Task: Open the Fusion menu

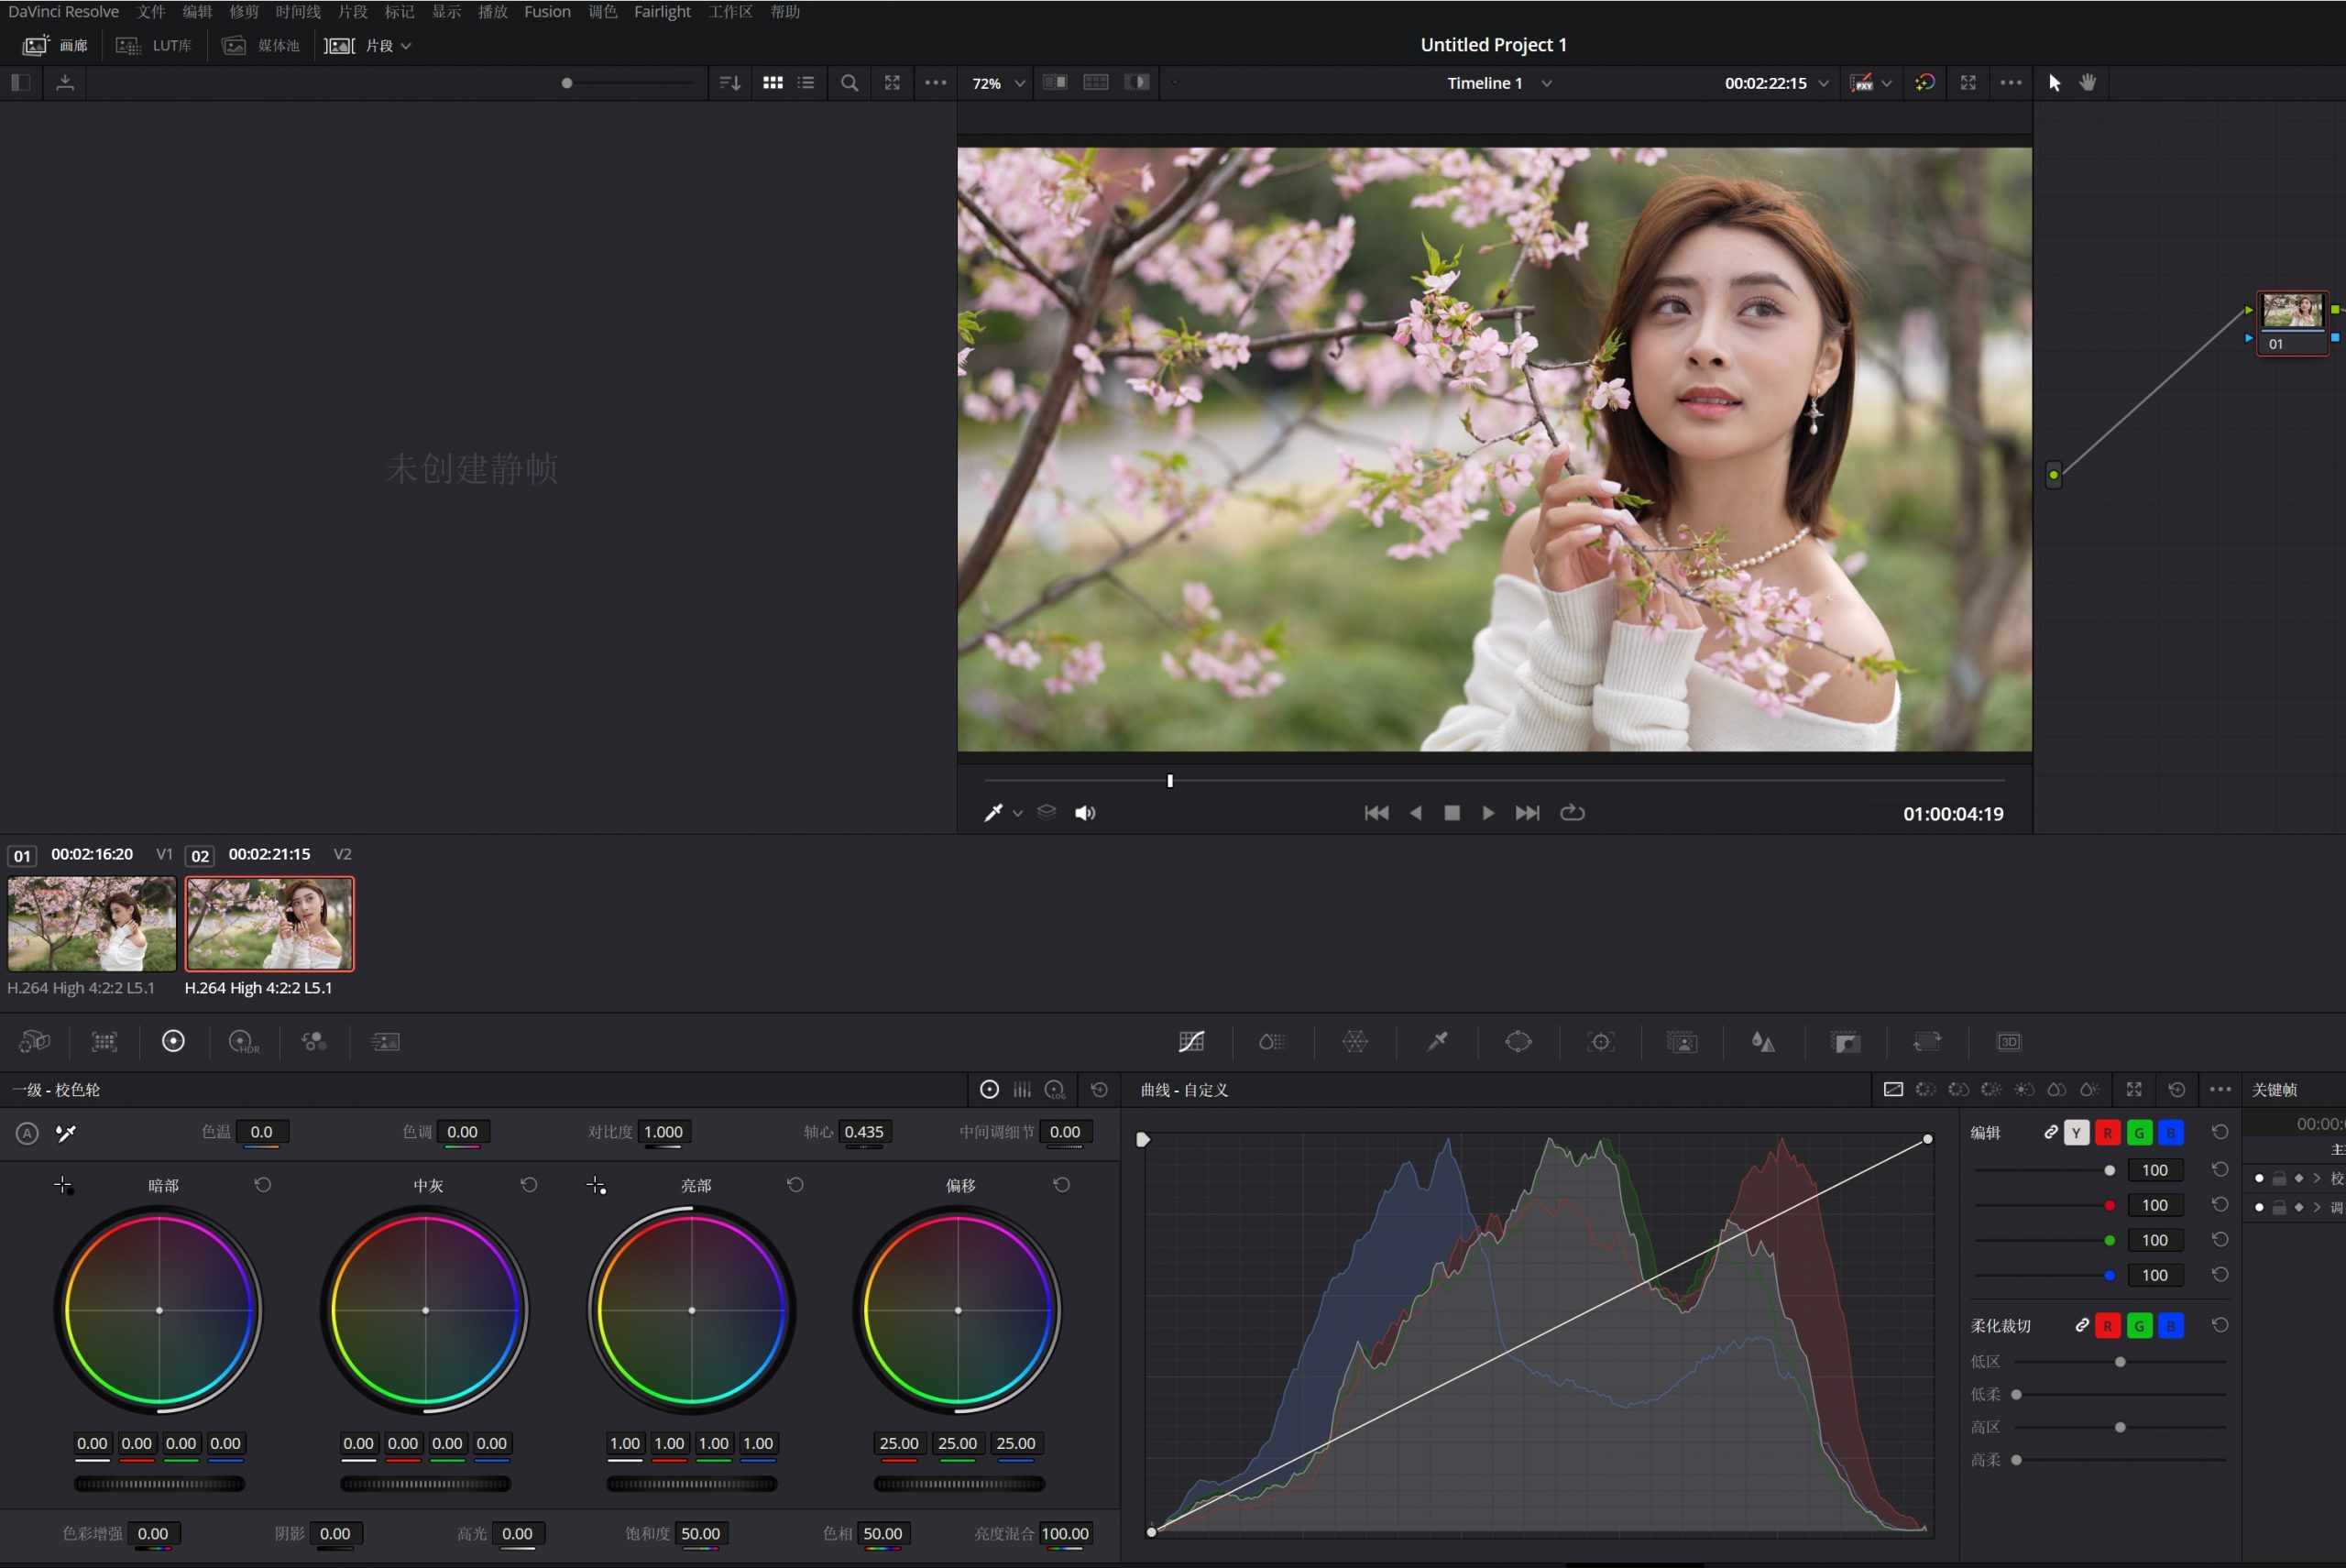Action: (547, 12)
